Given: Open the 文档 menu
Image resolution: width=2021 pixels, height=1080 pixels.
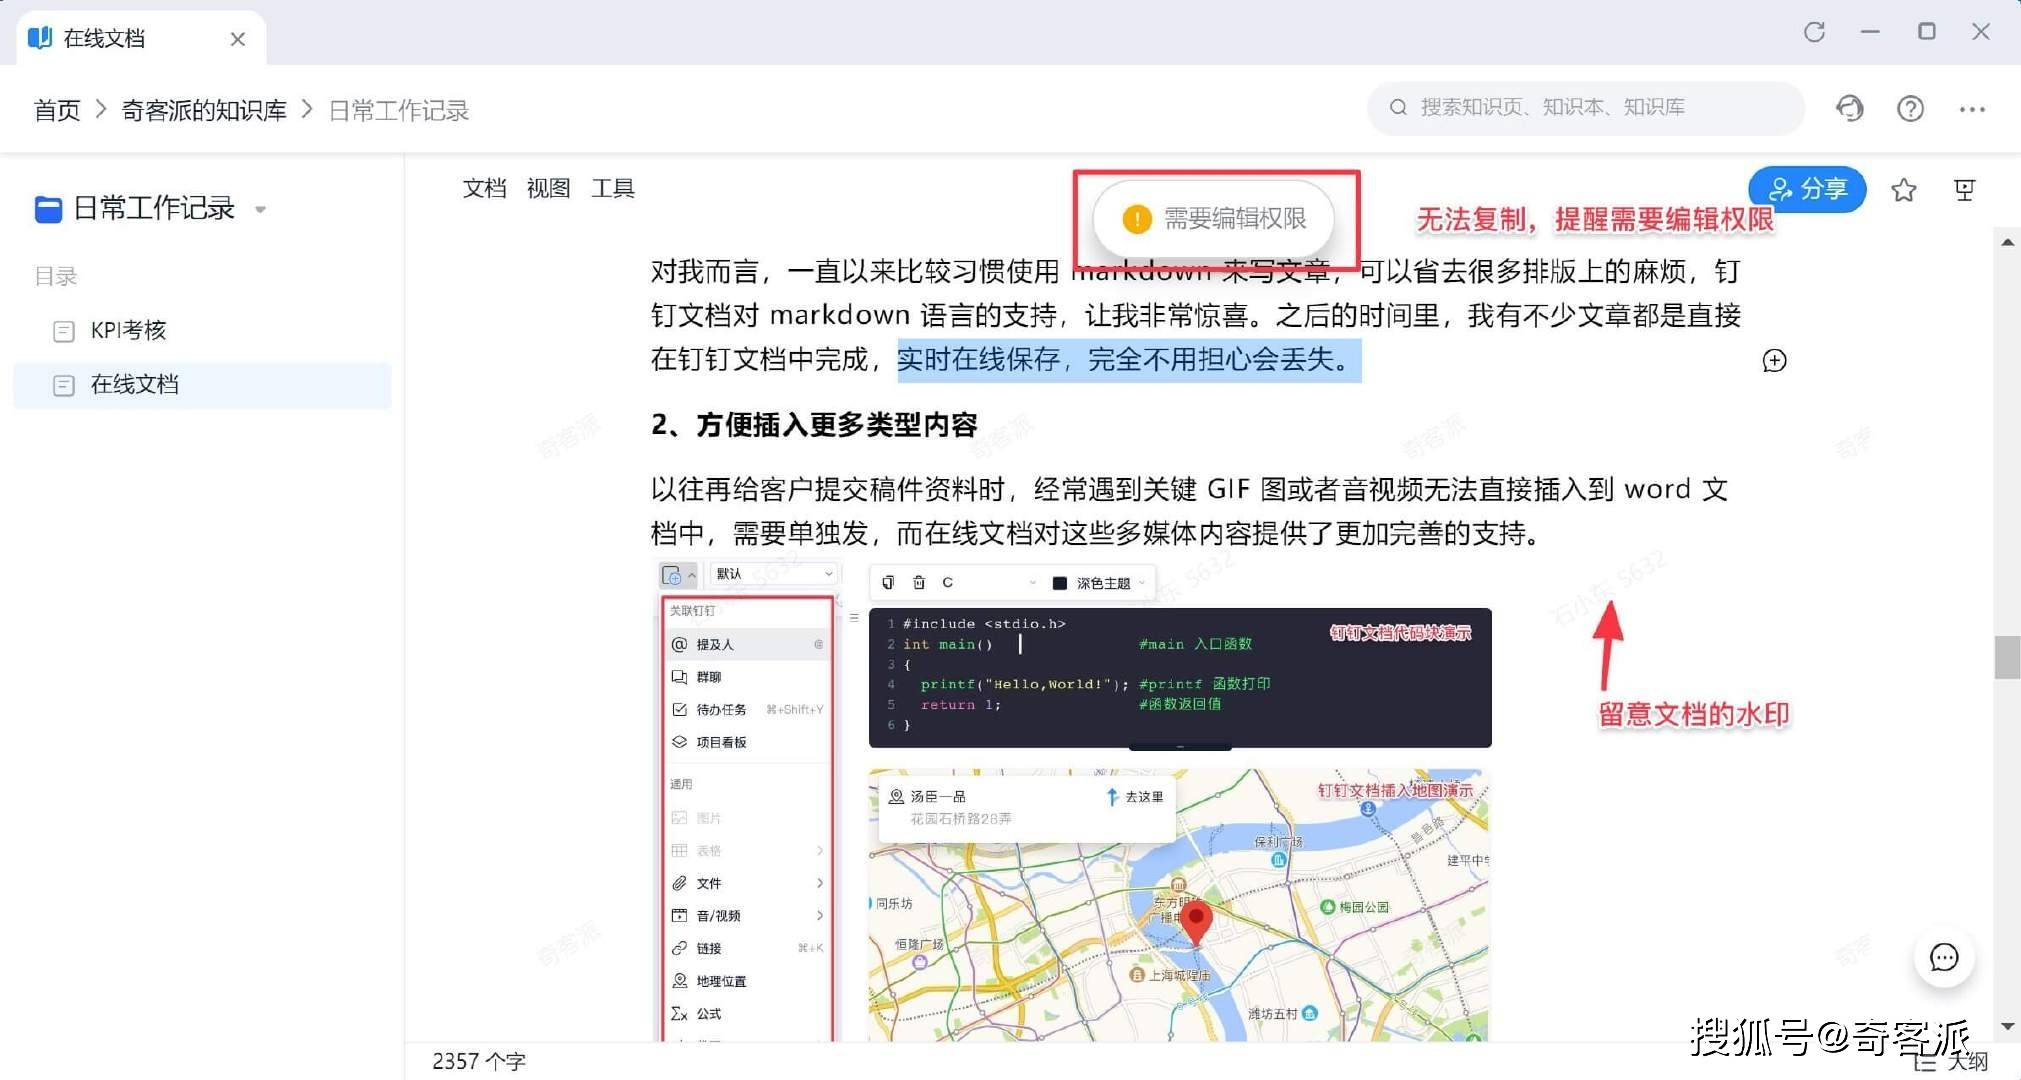Looking at the screenshot, I should [484, 188].
